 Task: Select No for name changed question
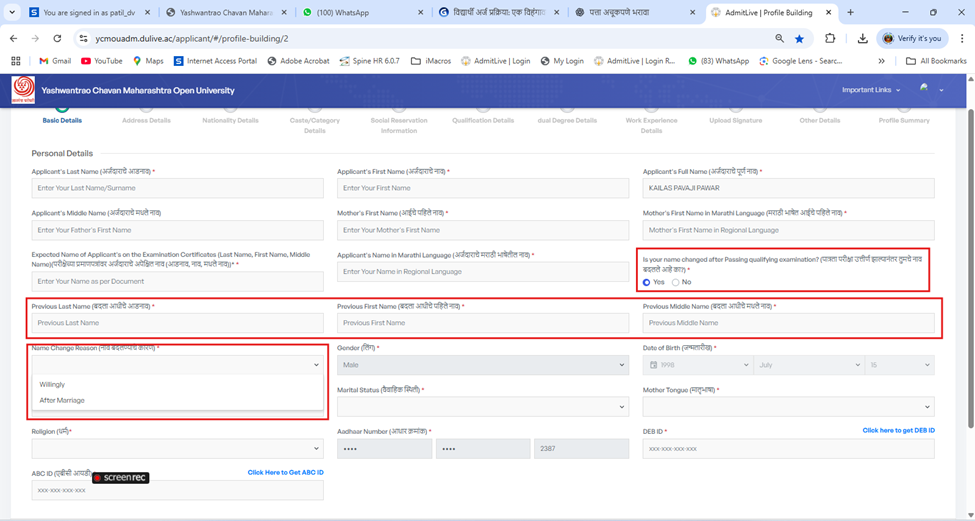click(675, 282)
